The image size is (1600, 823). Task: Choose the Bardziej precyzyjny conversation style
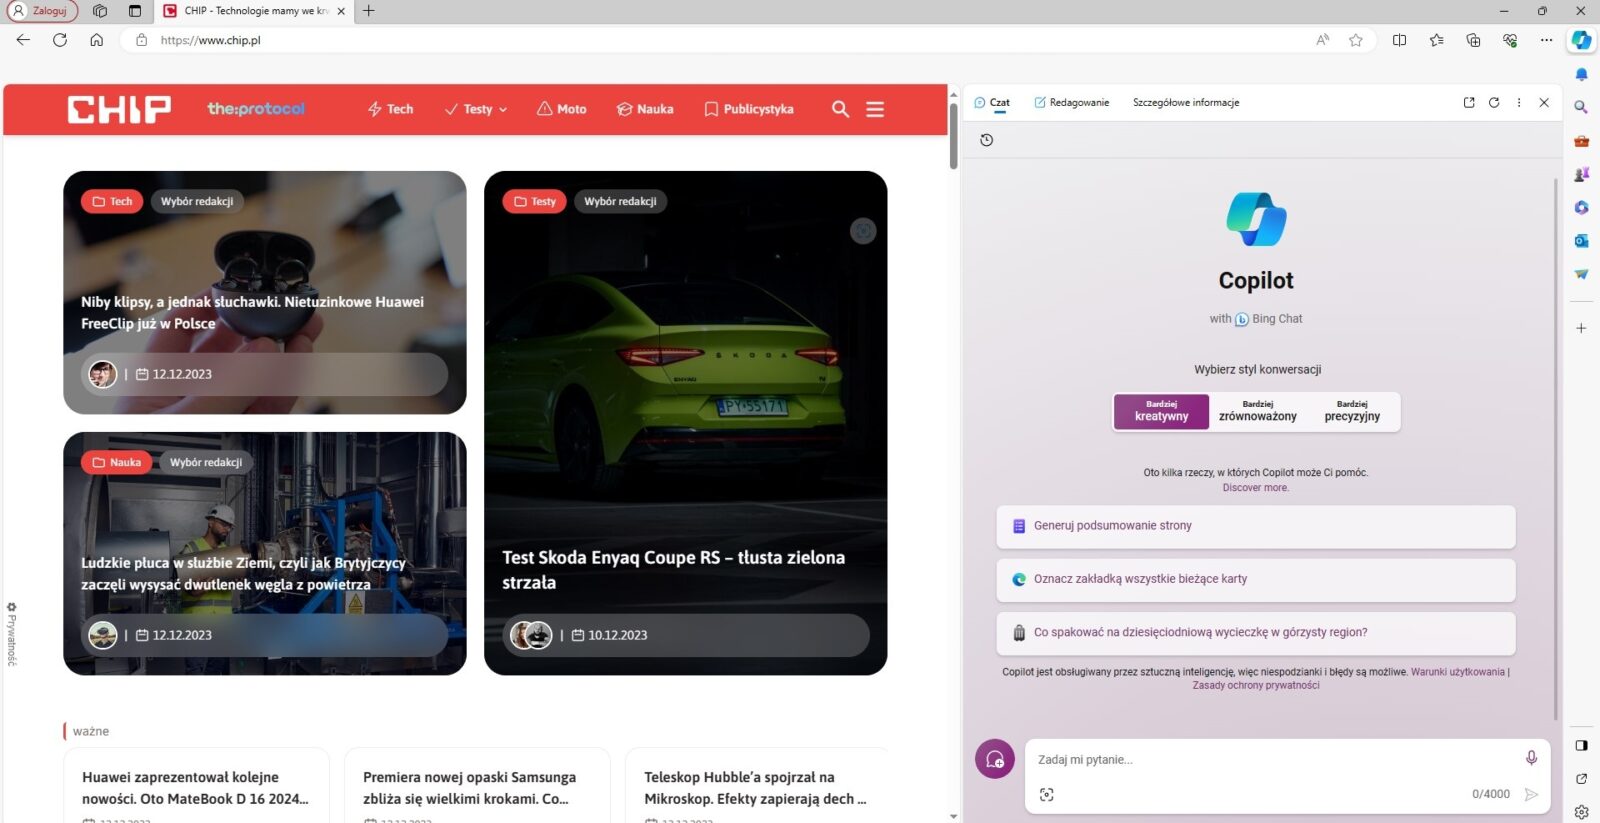[x=1352, y=411]
